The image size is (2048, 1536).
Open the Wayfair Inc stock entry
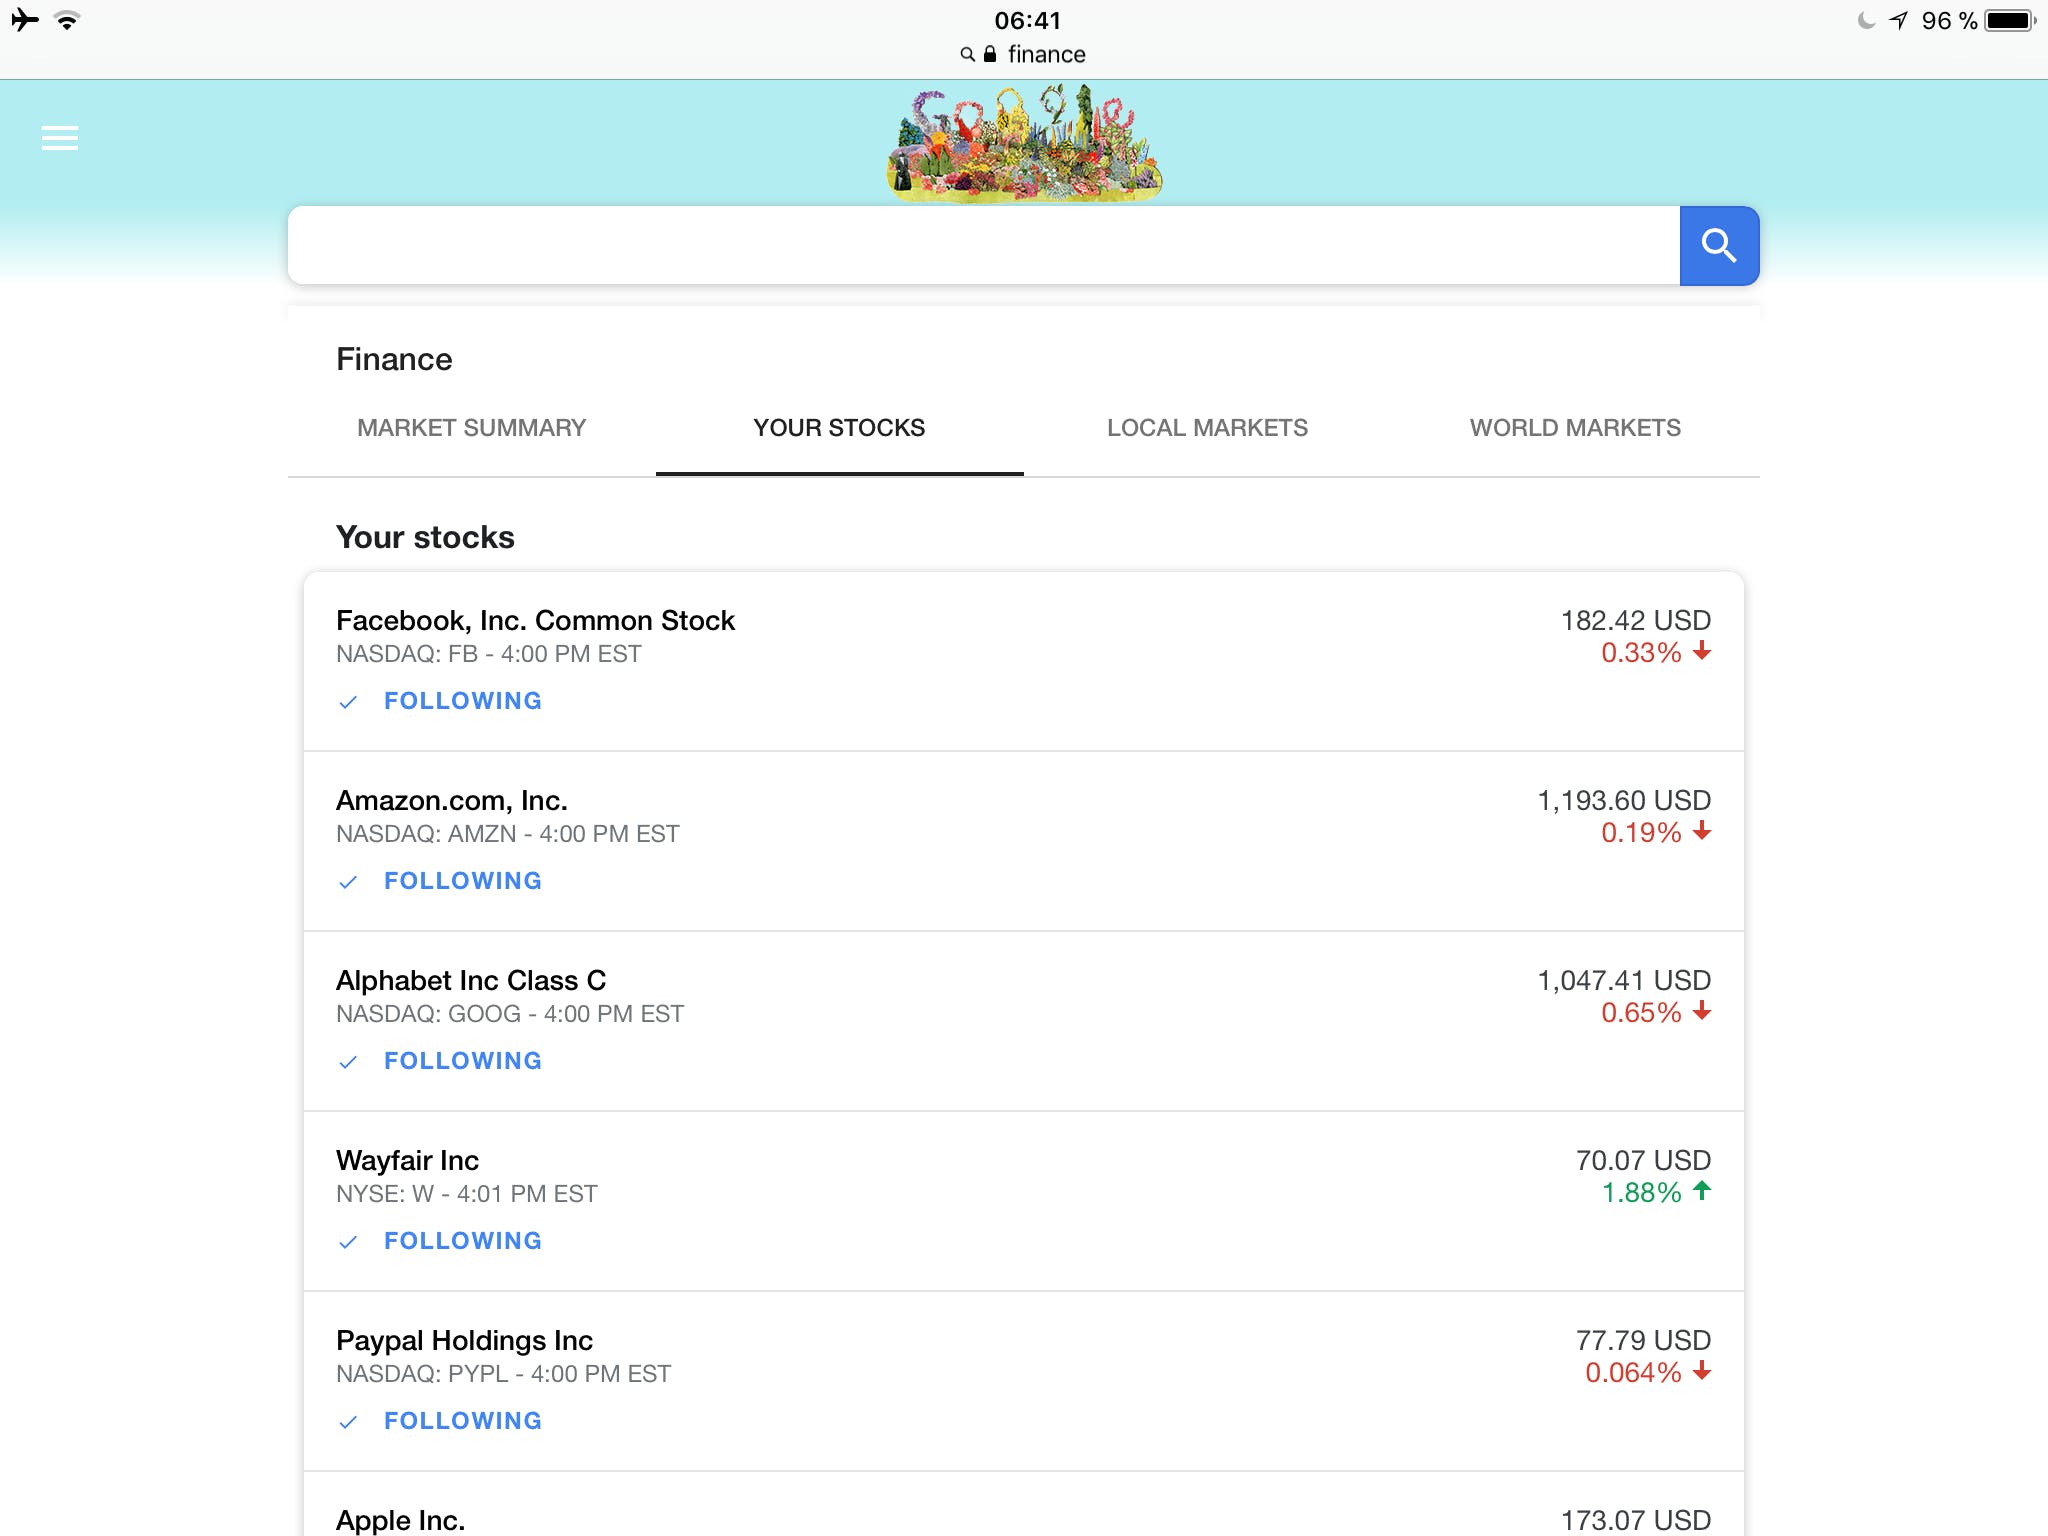coord(408,1161)
